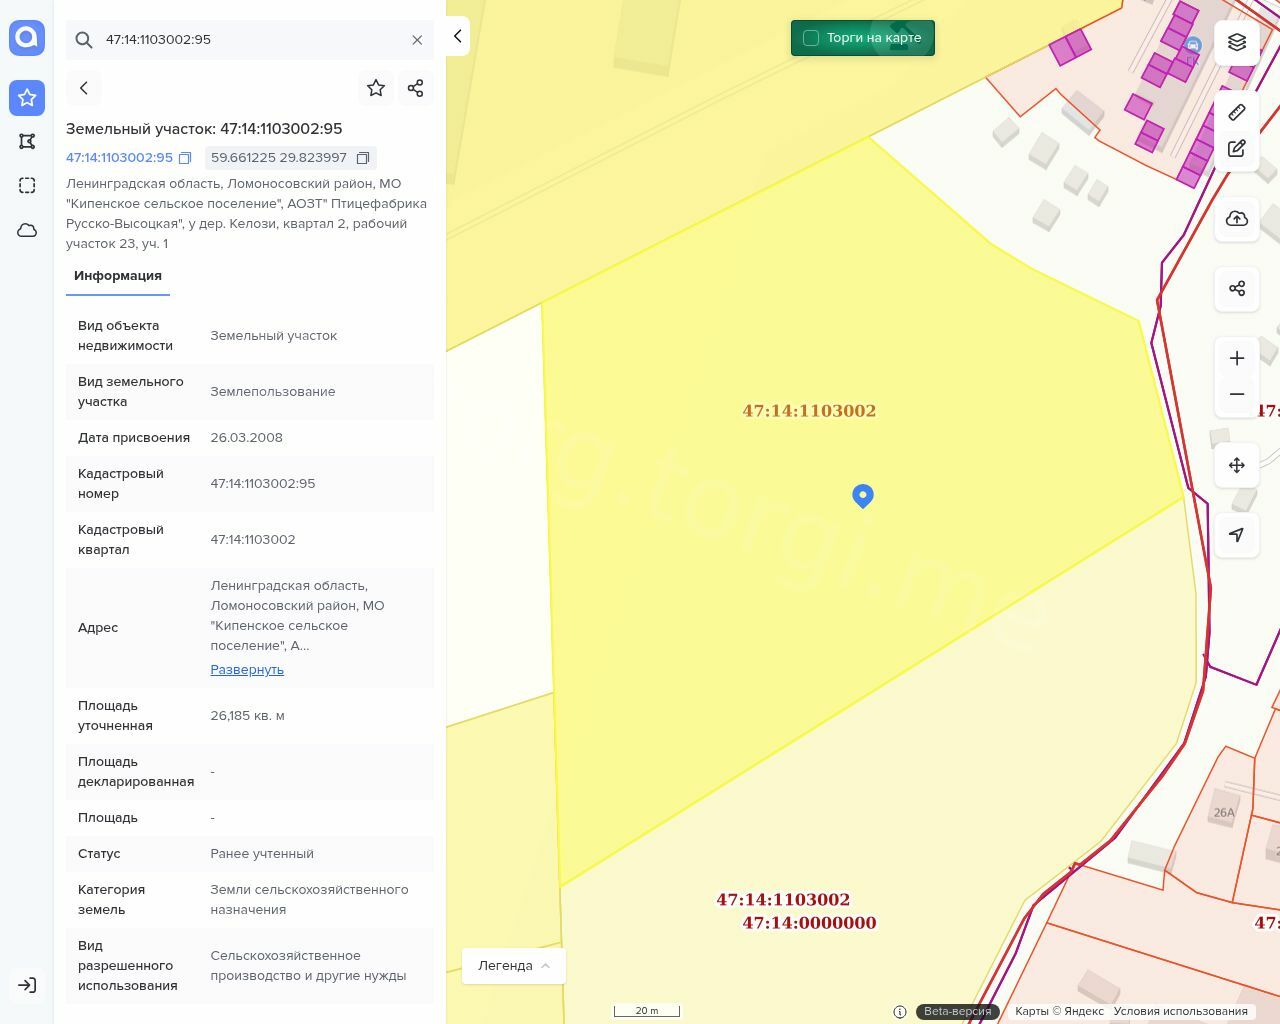This screenshot has width=1280, height=1024.
Task: Select the ruler measurement tool
Action: [x=1237, y=112]
